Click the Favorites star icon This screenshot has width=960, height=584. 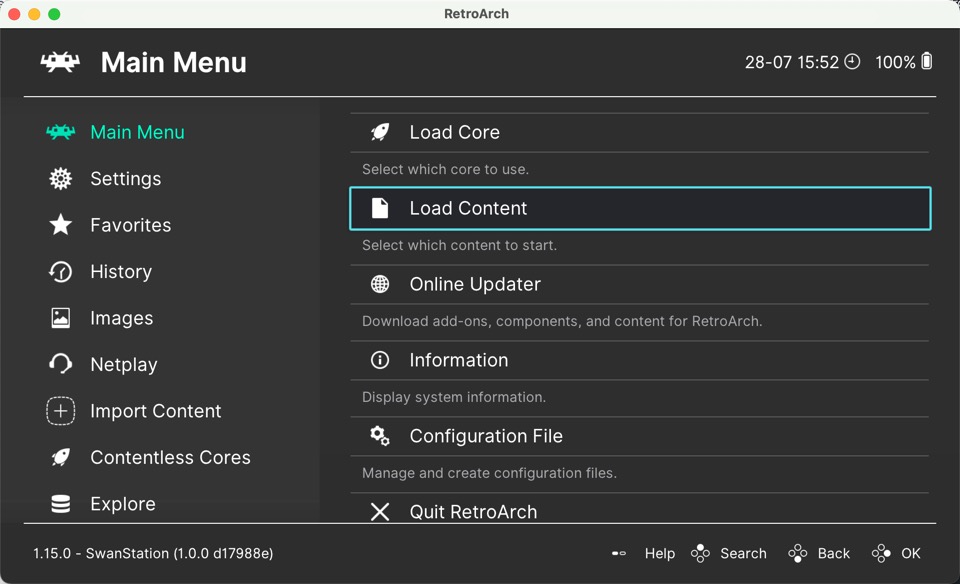click(60, 225)
